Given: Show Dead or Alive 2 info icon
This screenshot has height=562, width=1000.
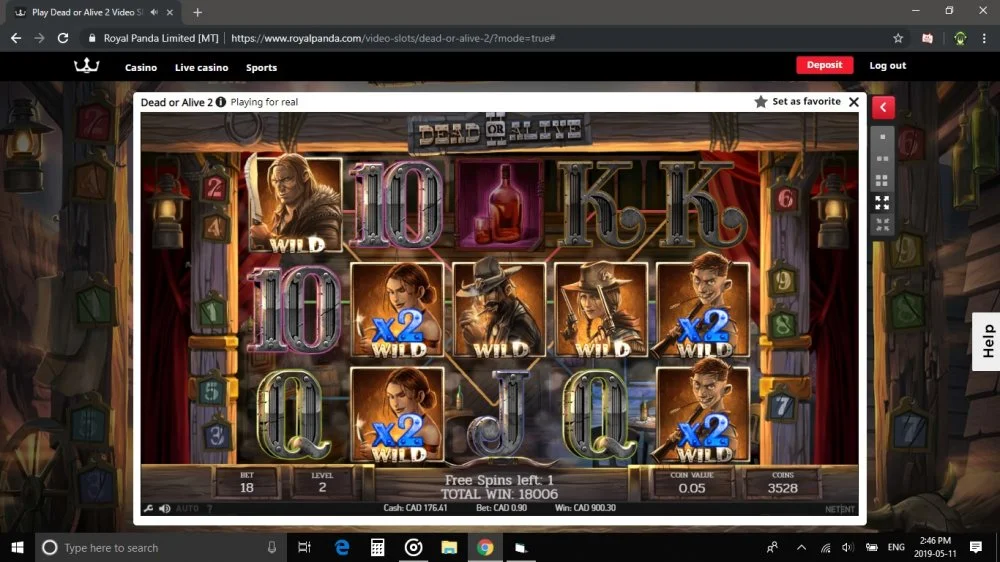Looking at the screenshot, I should [221, 102].
